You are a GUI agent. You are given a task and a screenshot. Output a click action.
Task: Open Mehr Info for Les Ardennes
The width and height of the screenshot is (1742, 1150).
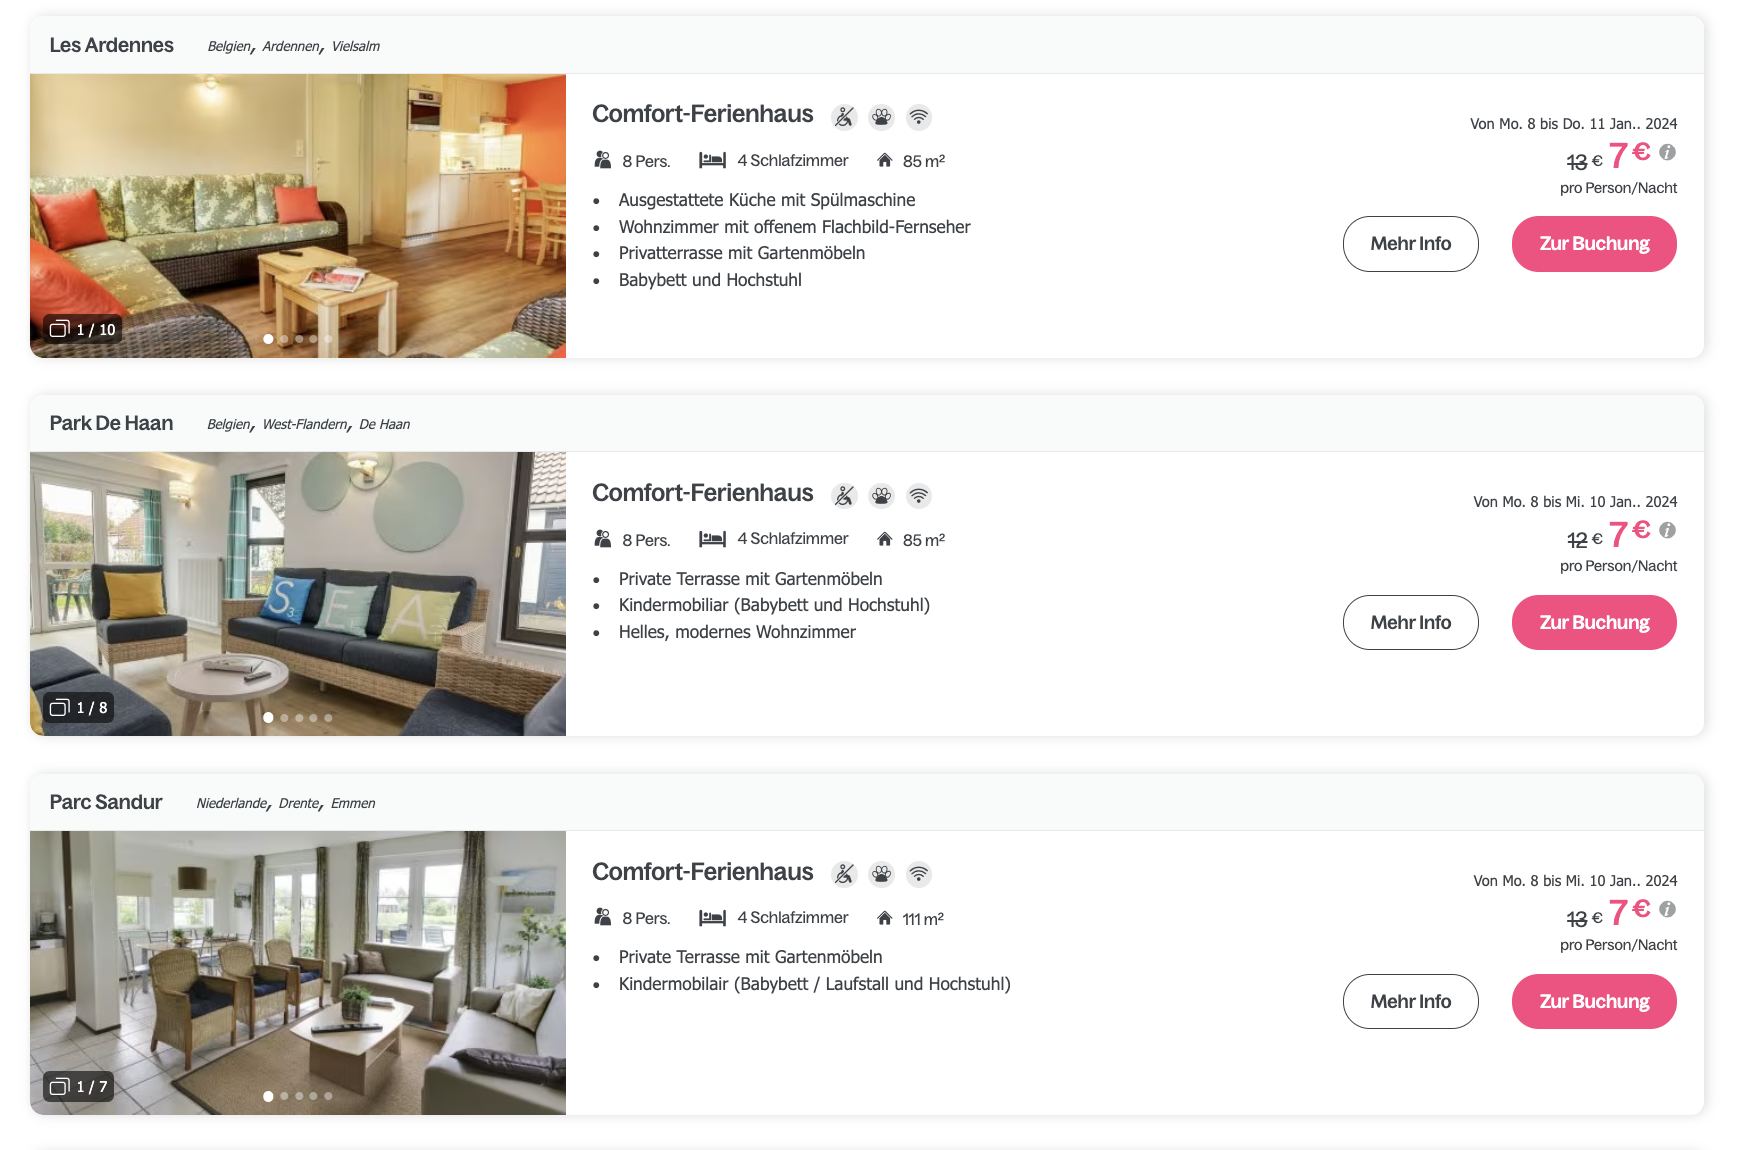pos(1410,244)
